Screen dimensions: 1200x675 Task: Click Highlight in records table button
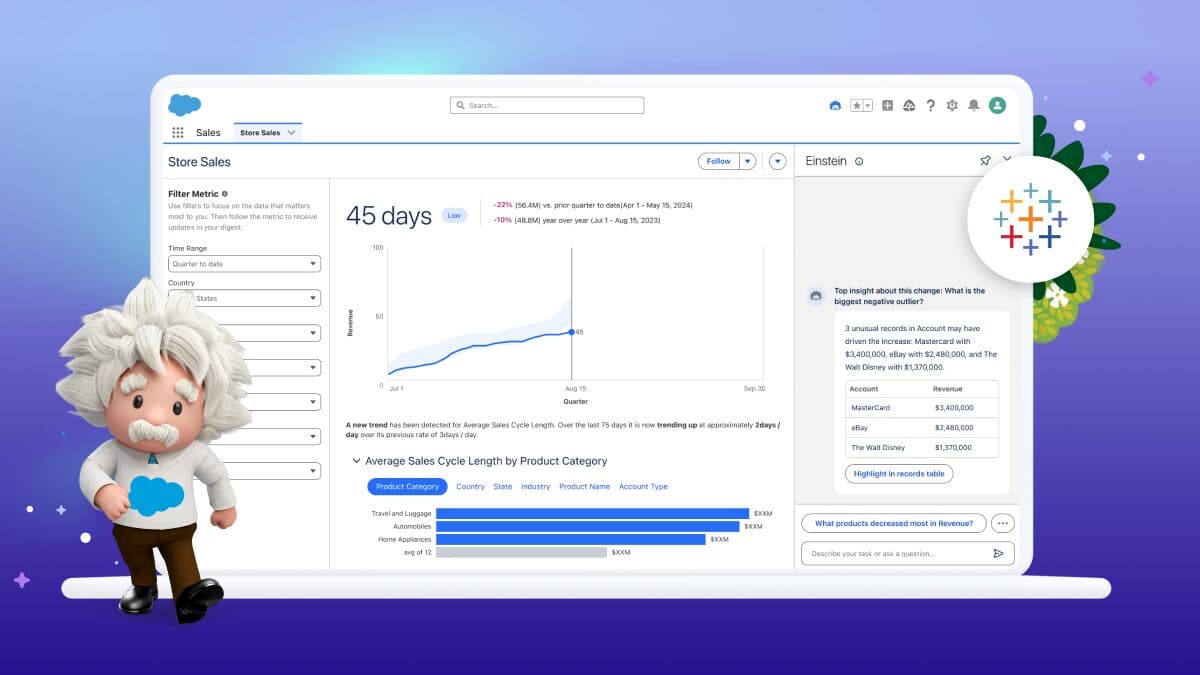(x=899, y=474)
